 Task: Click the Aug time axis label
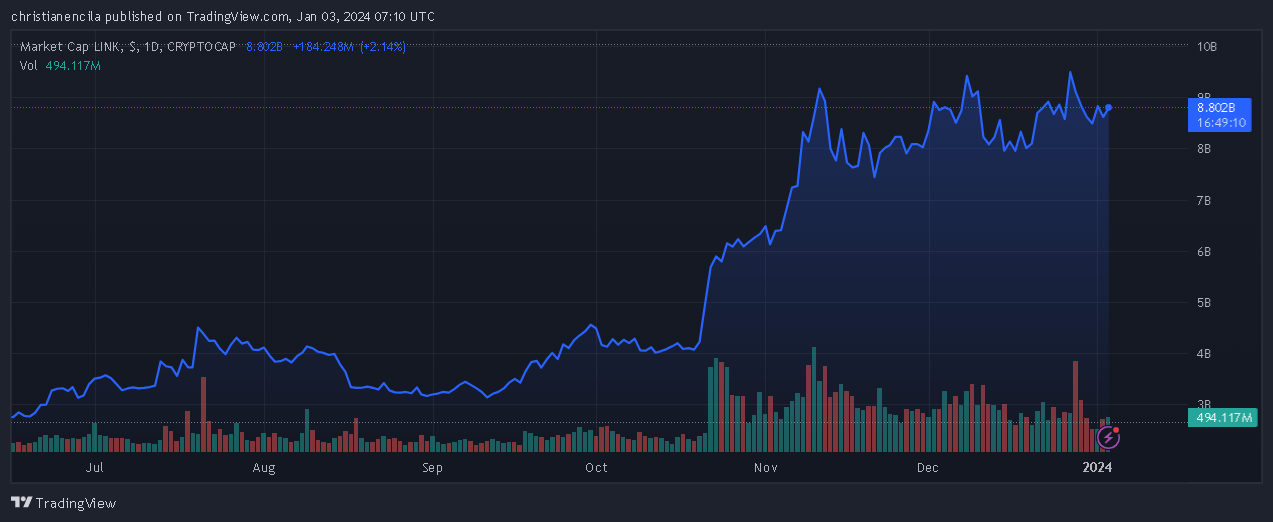[x=264, y=467]
